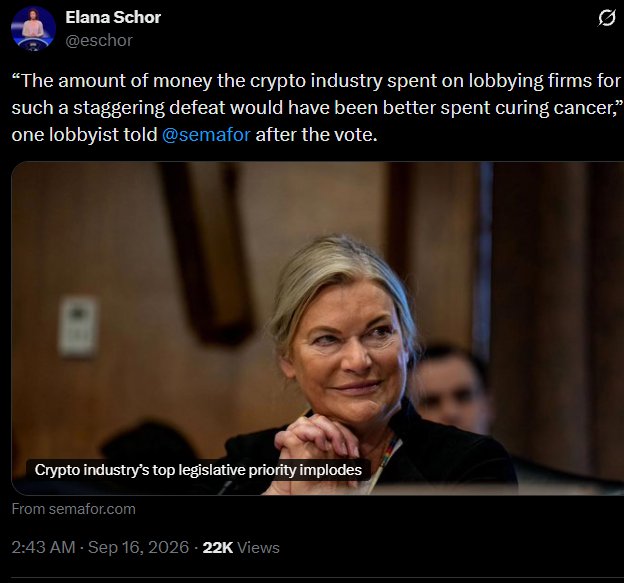
Task: Open the Semafor article preview image
Action: coord(318,328)
